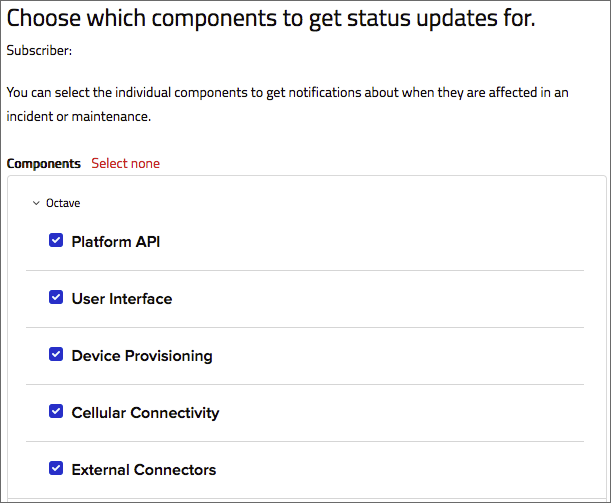Click the Device Provisioning label text

[x=142, y=356]
